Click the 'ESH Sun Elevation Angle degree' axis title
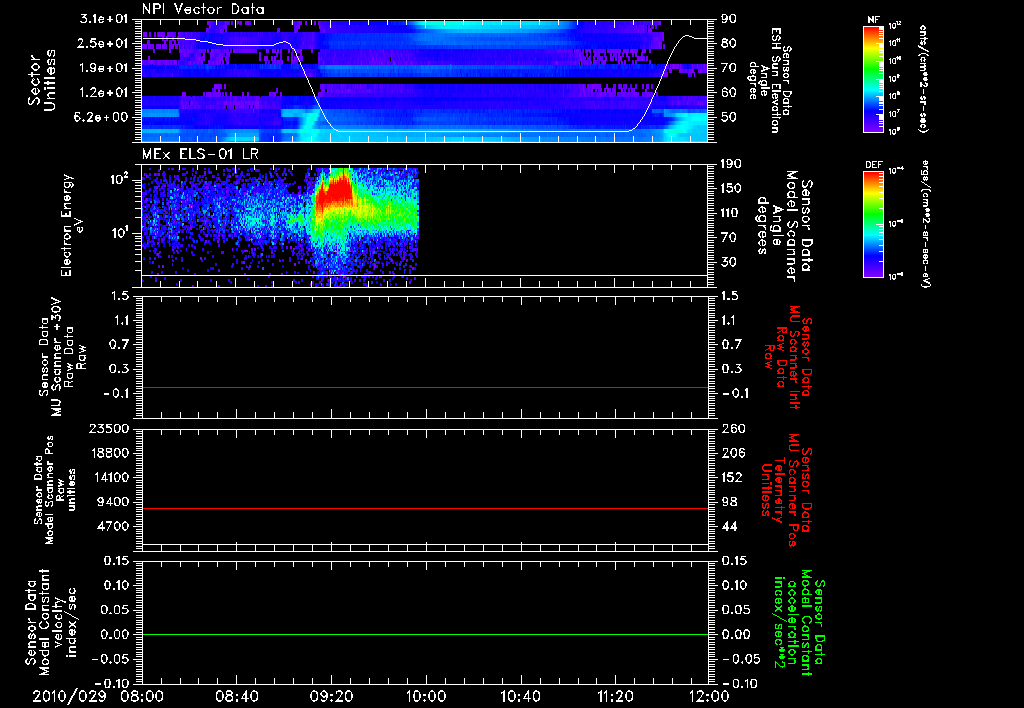Screen dimensions: 1024x708 coord(771,80)
